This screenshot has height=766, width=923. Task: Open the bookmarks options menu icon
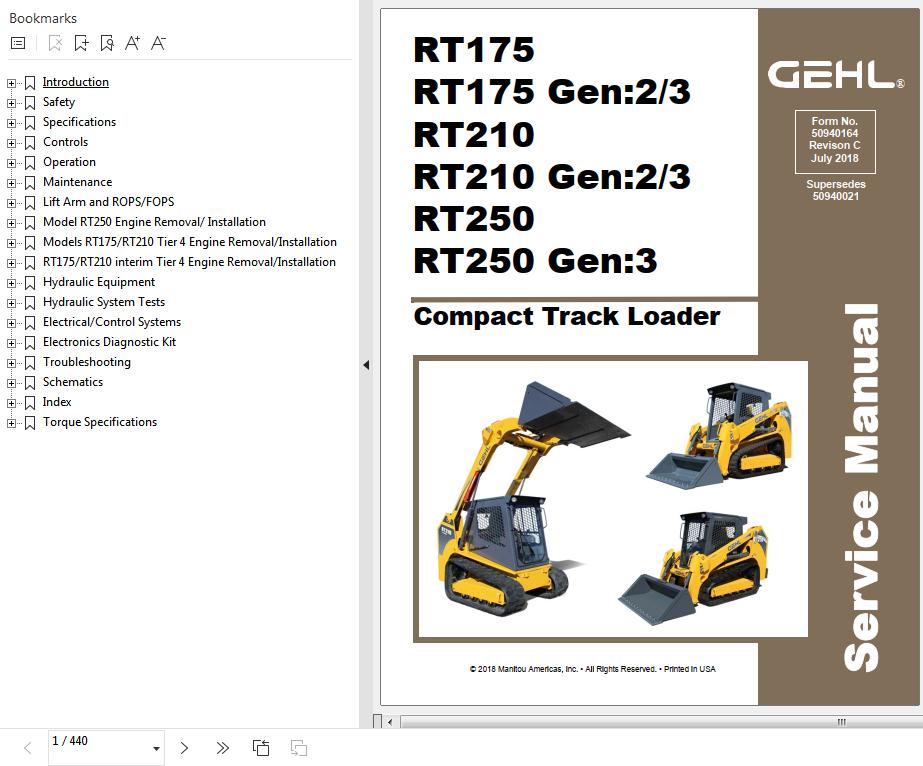[18, 43]
